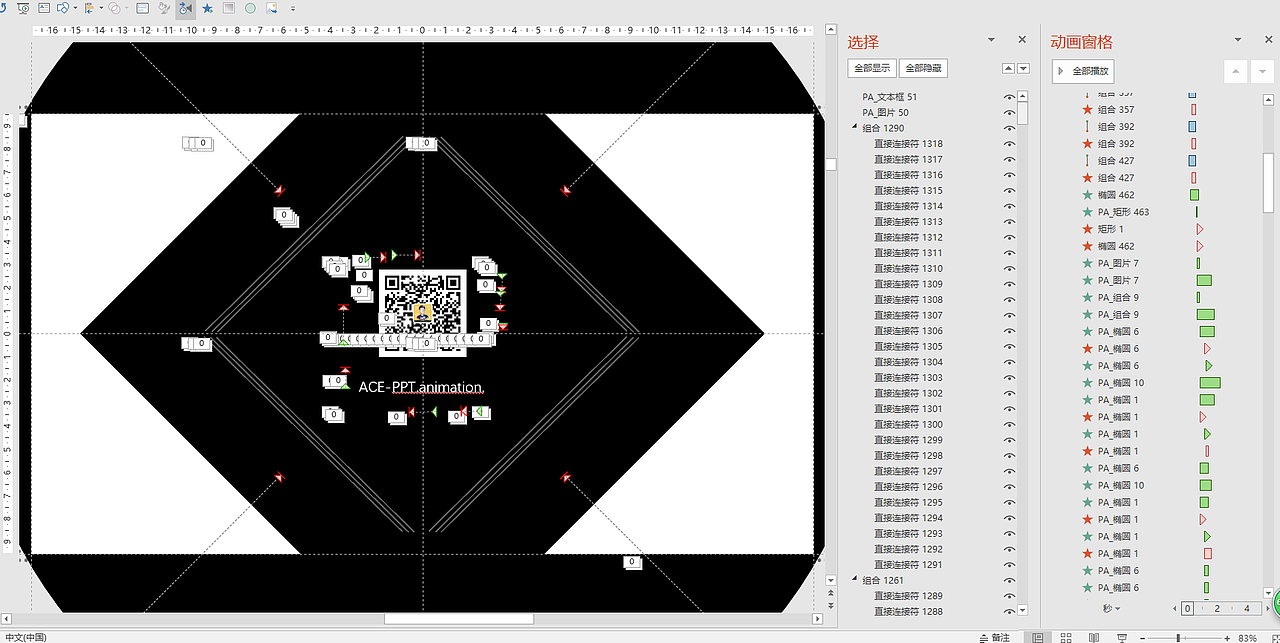This screenshot has height=643, width=1280.
Task: Click timeline scroll left arrow
Action: coord(1175,608)
